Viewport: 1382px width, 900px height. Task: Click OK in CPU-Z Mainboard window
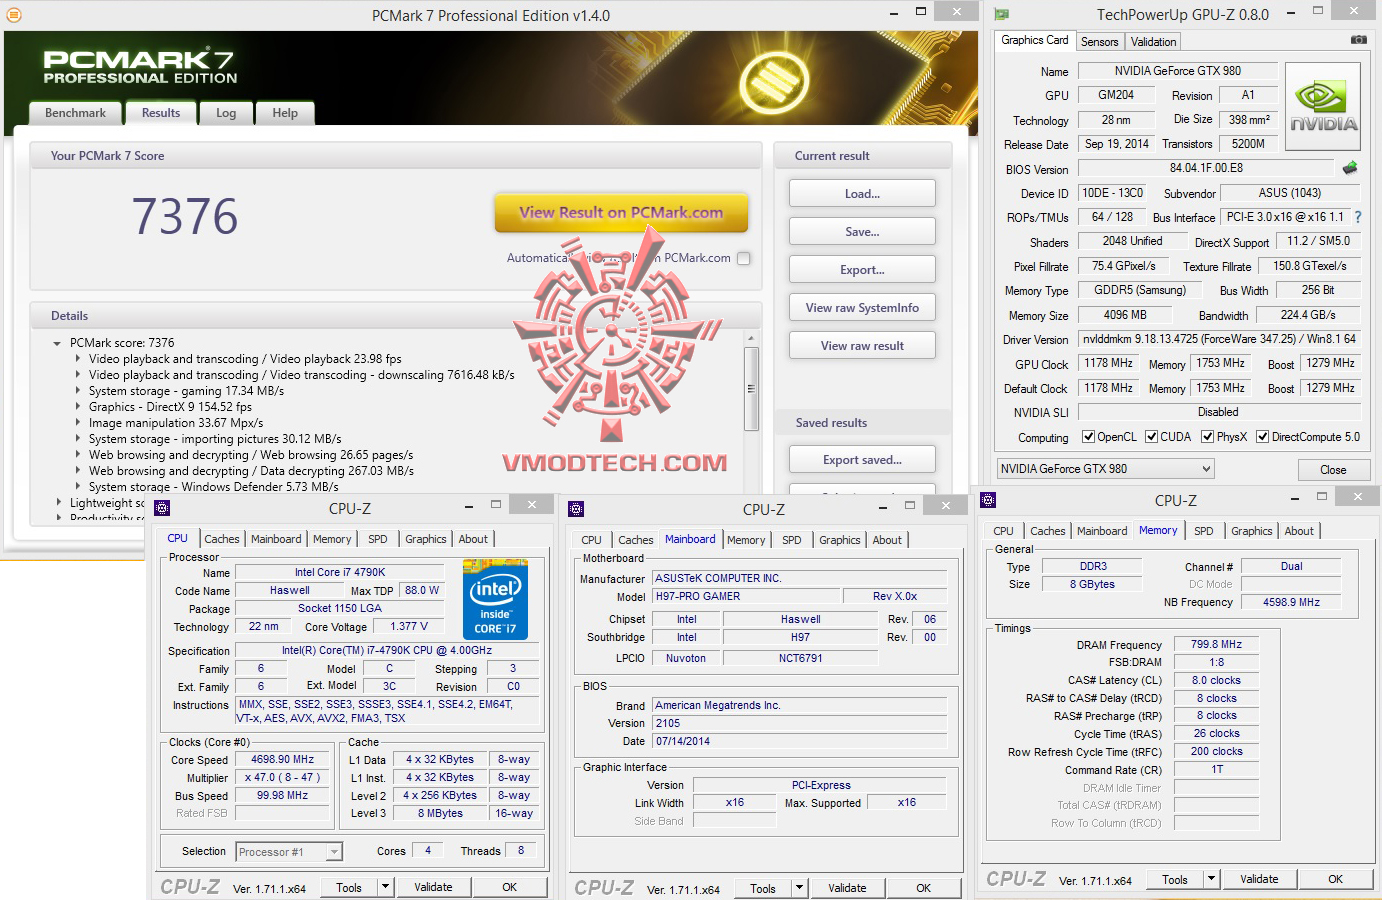coord(923,888)
